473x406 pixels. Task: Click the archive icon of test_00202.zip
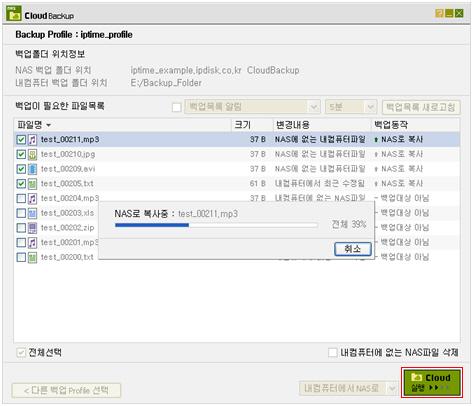pos(32,228)
